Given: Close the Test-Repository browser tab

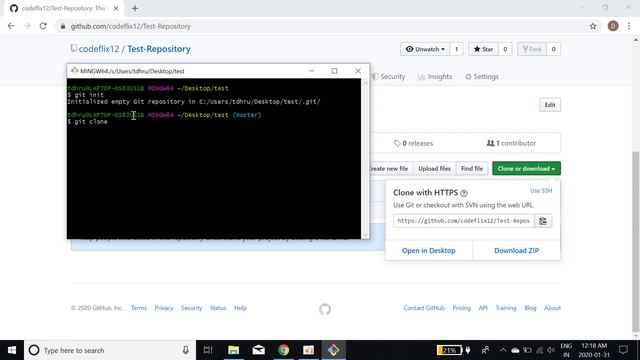Looking at the screenshot, I should point(116,8).
